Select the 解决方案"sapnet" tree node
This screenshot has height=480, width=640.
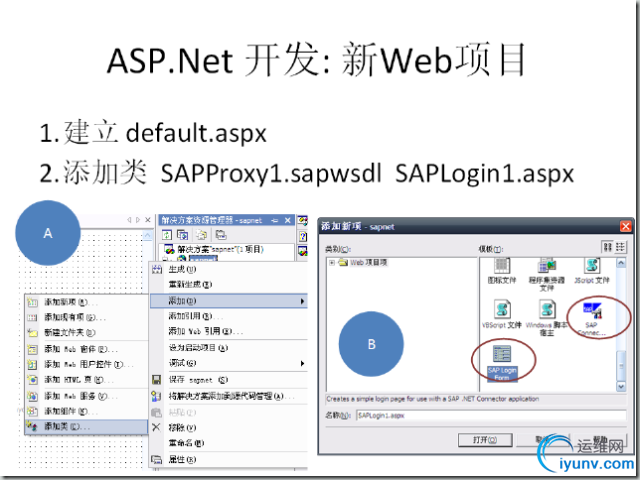(x=214, y=249)
